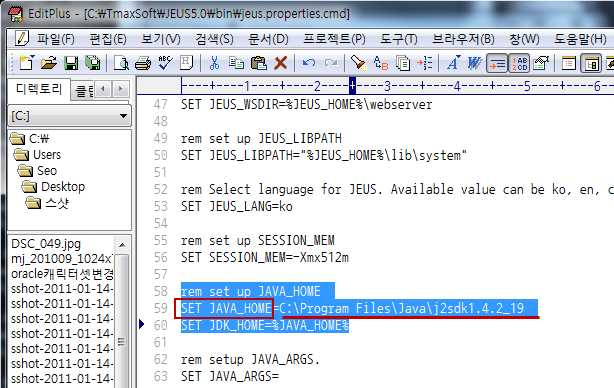
Task: Click the line 60 marker in margin
Action: coord(142,324)
